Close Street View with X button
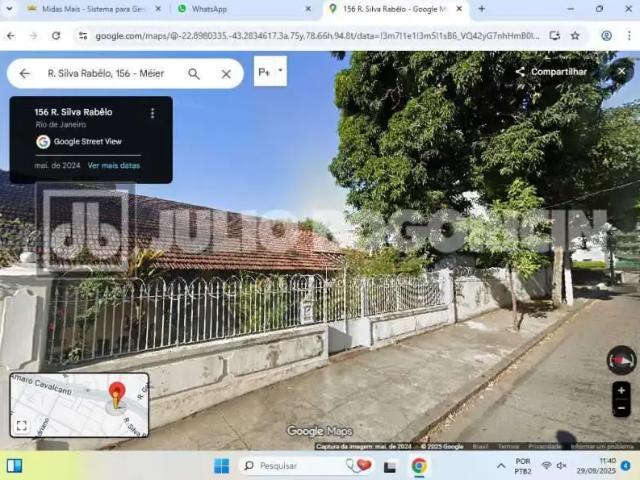 621,71
